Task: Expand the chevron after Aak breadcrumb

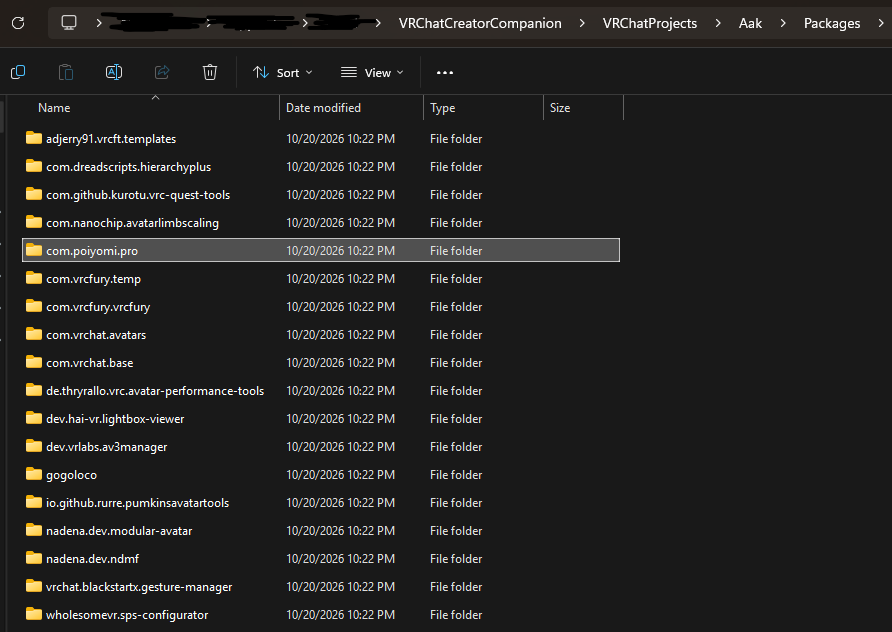Action: click(783, 23)
